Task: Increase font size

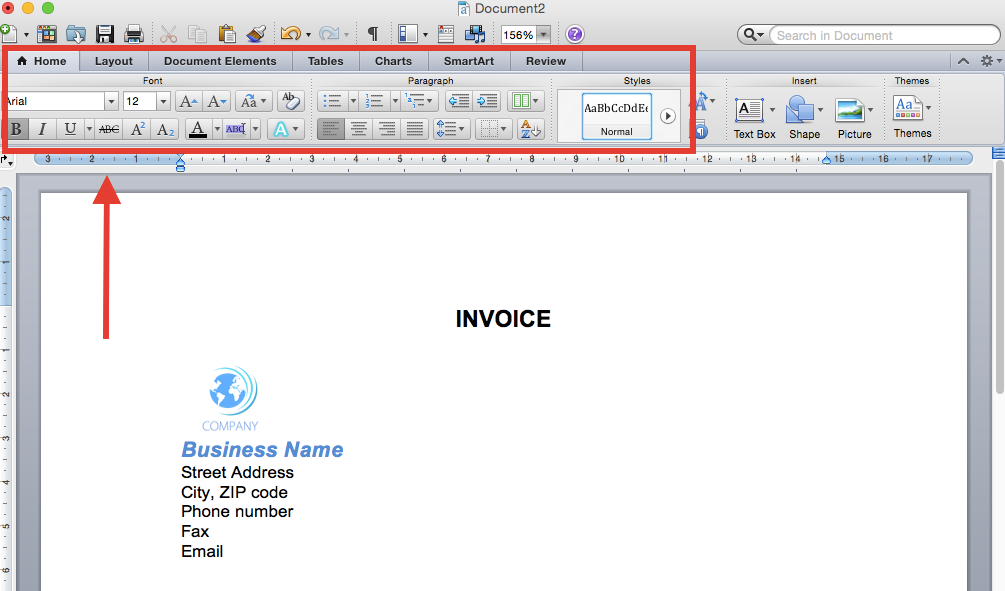Action: point(188,101)
